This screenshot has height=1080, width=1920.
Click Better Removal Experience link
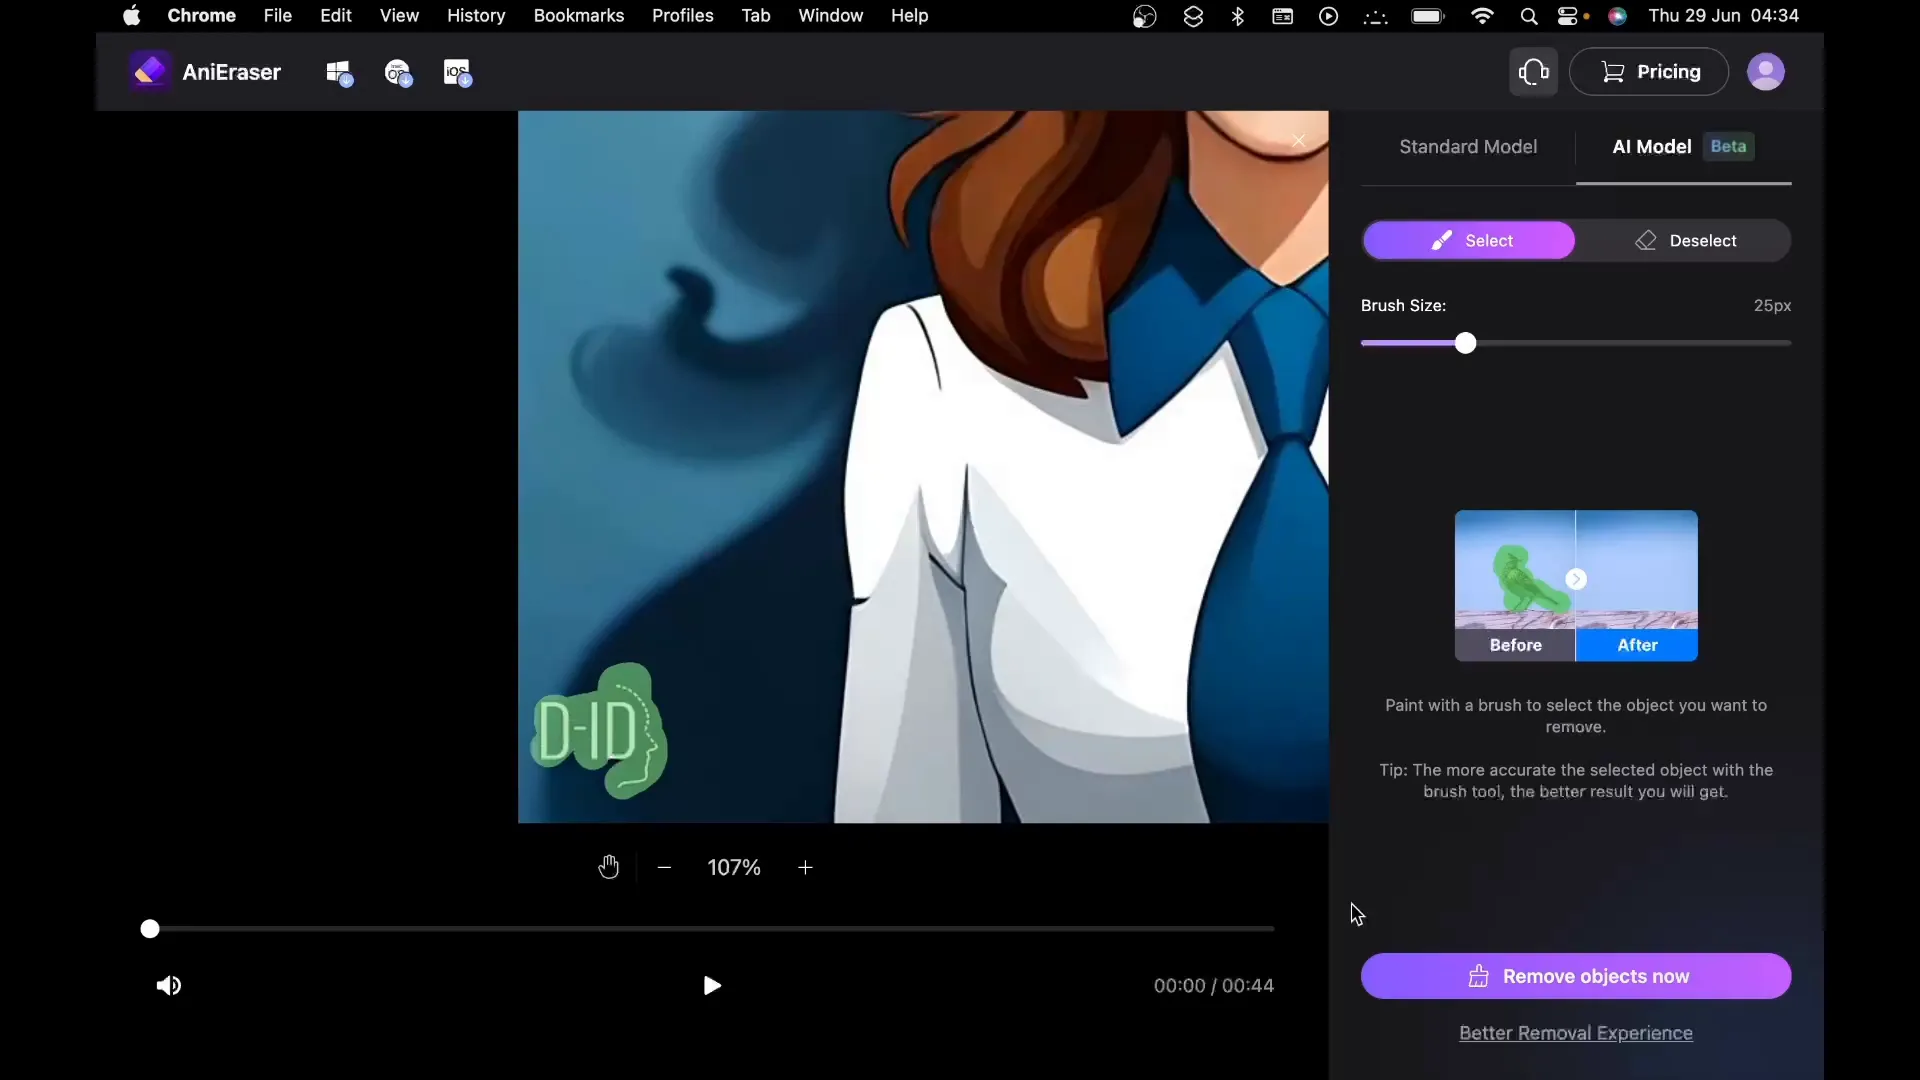[x=1576, y=1033]
